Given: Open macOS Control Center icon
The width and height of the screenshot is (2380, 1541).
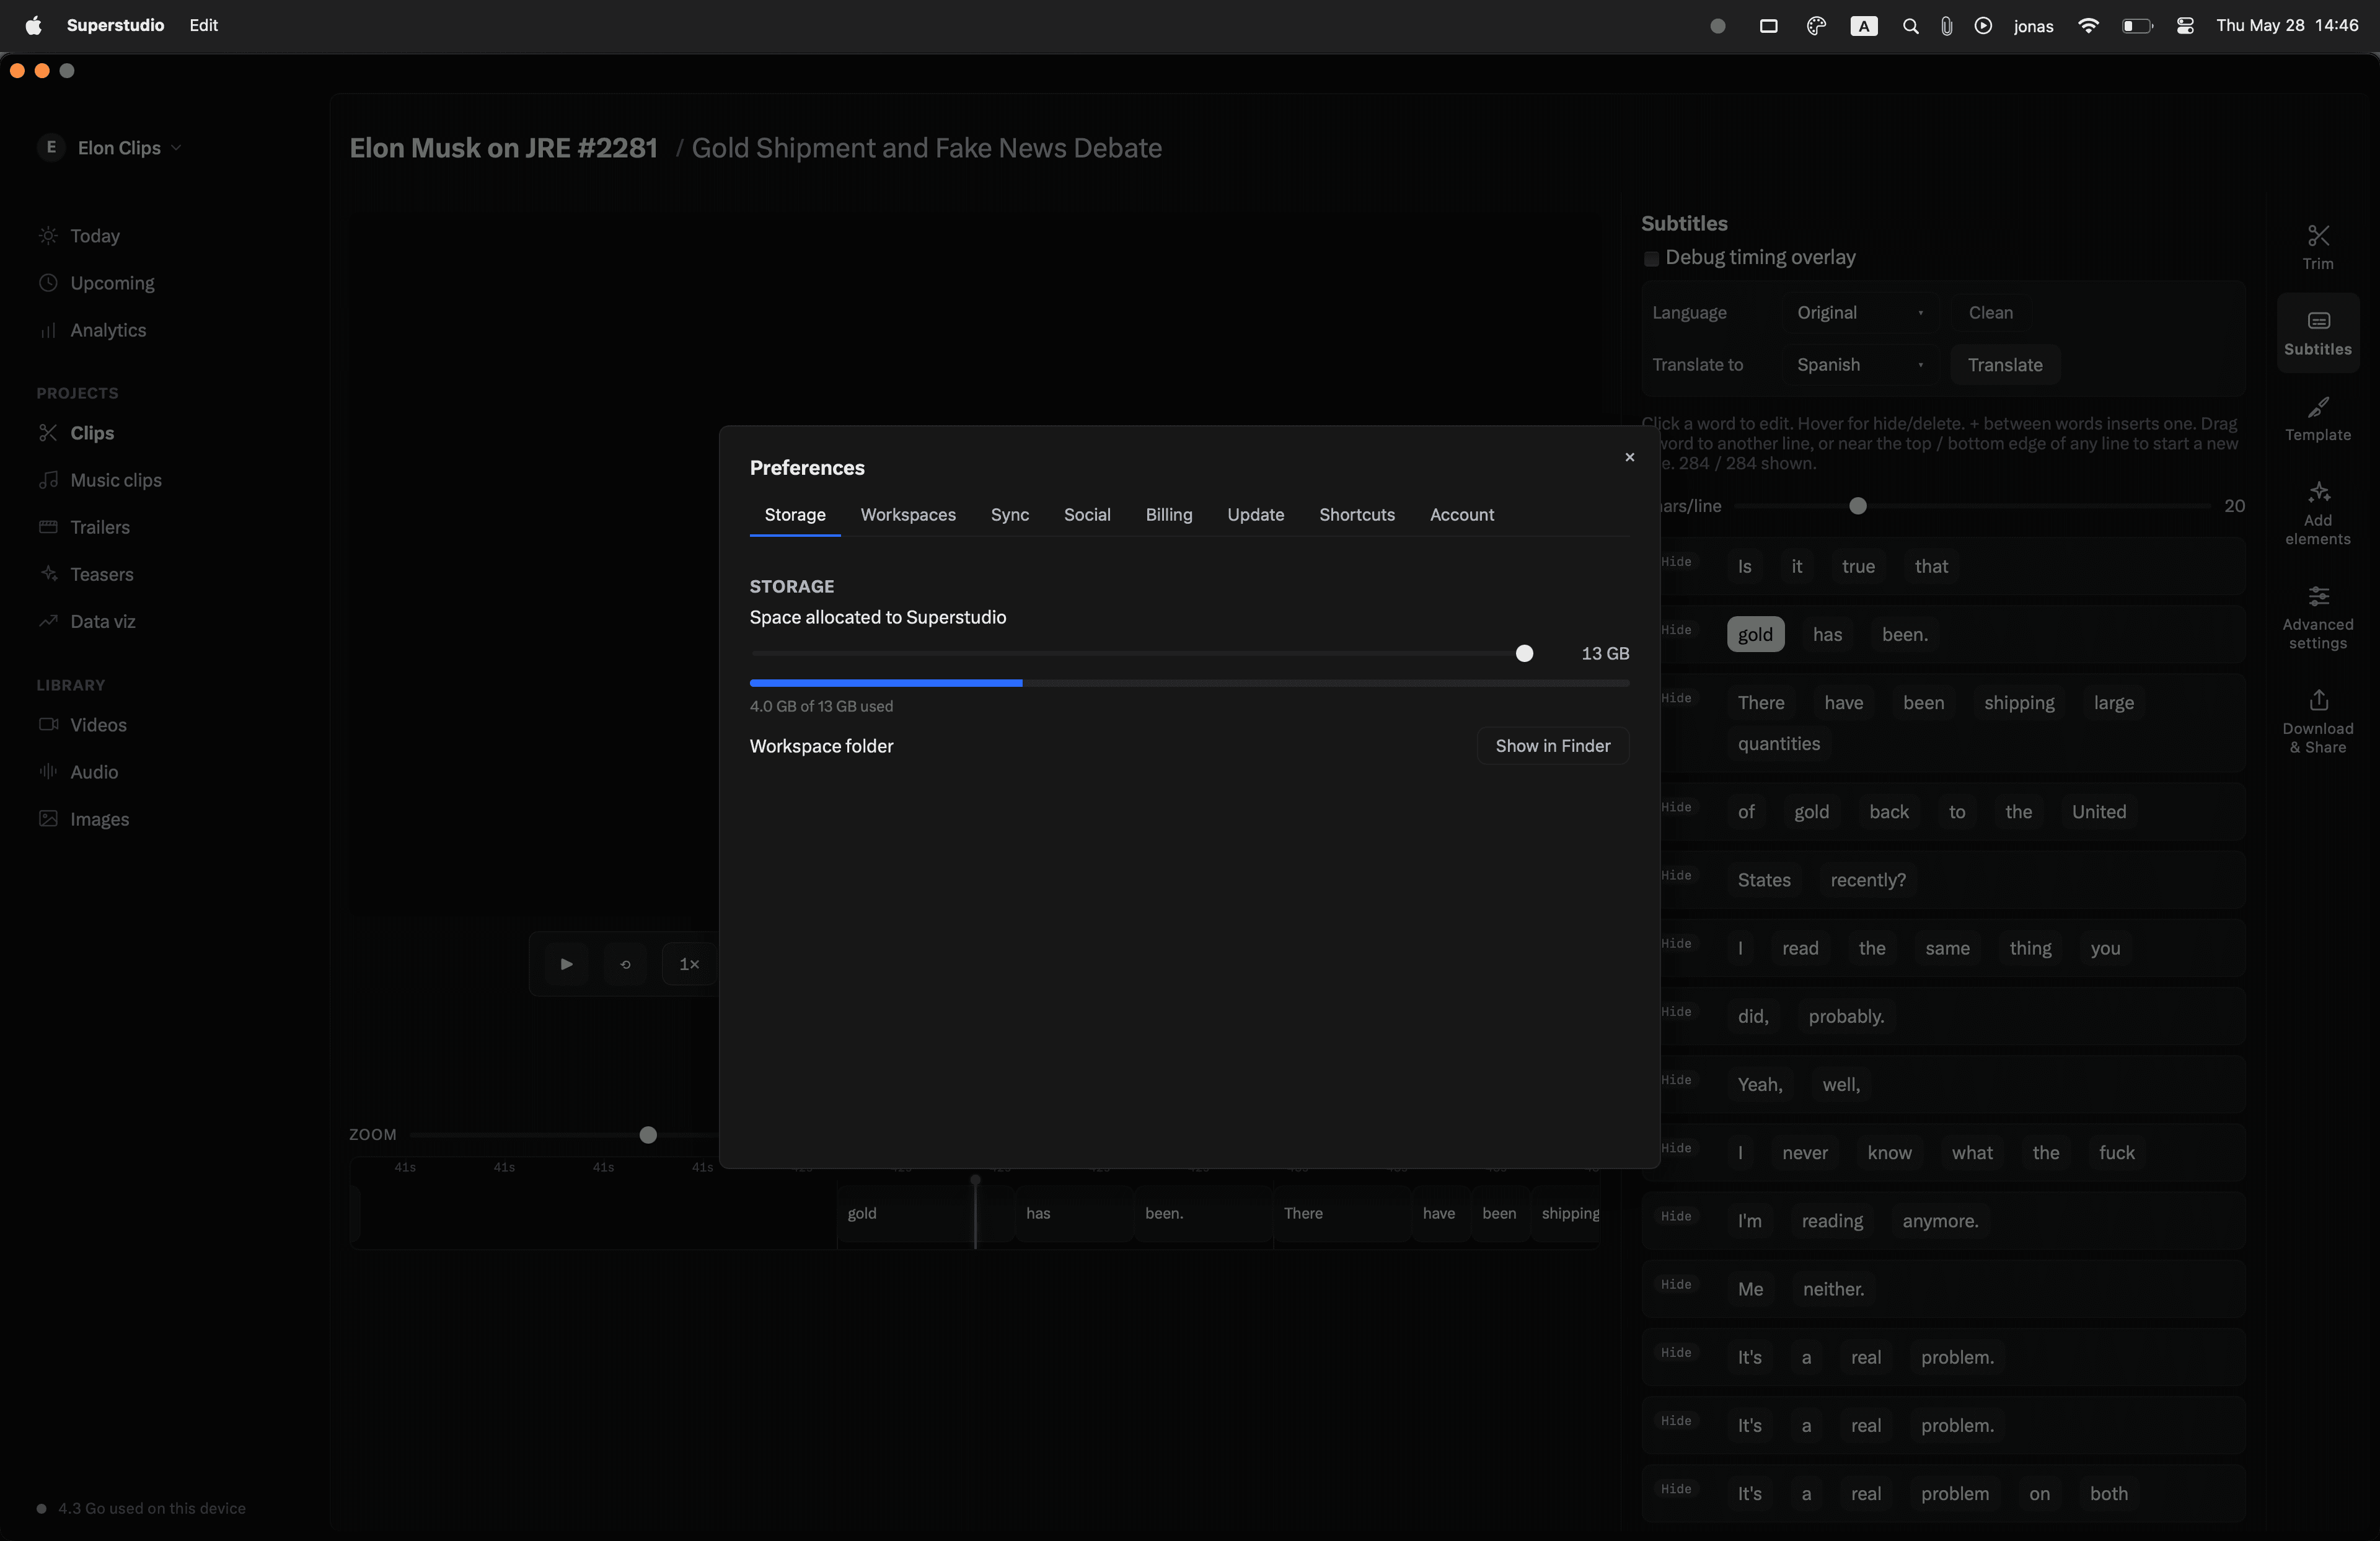Looking at the screenshot, I should [x=2184, y=26].
